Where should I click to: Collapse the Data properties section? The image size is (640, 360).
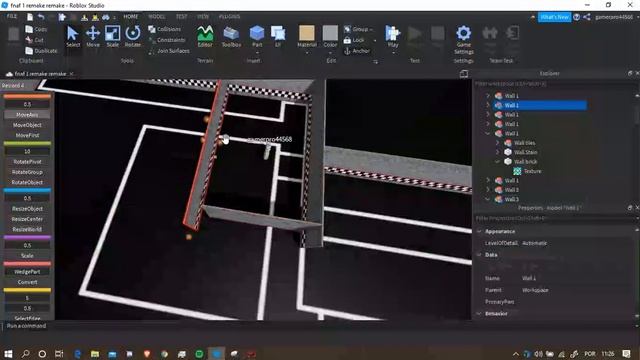coord(480,255)
